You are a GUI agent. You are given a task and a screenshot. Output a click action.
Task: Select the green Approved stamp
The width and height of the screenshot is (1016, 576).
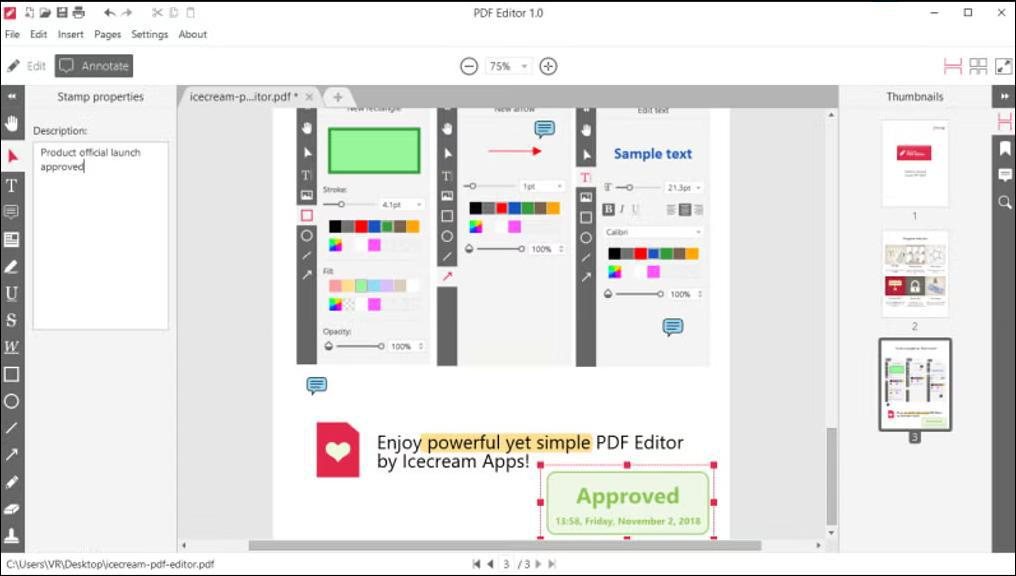[x=627, y=503]
